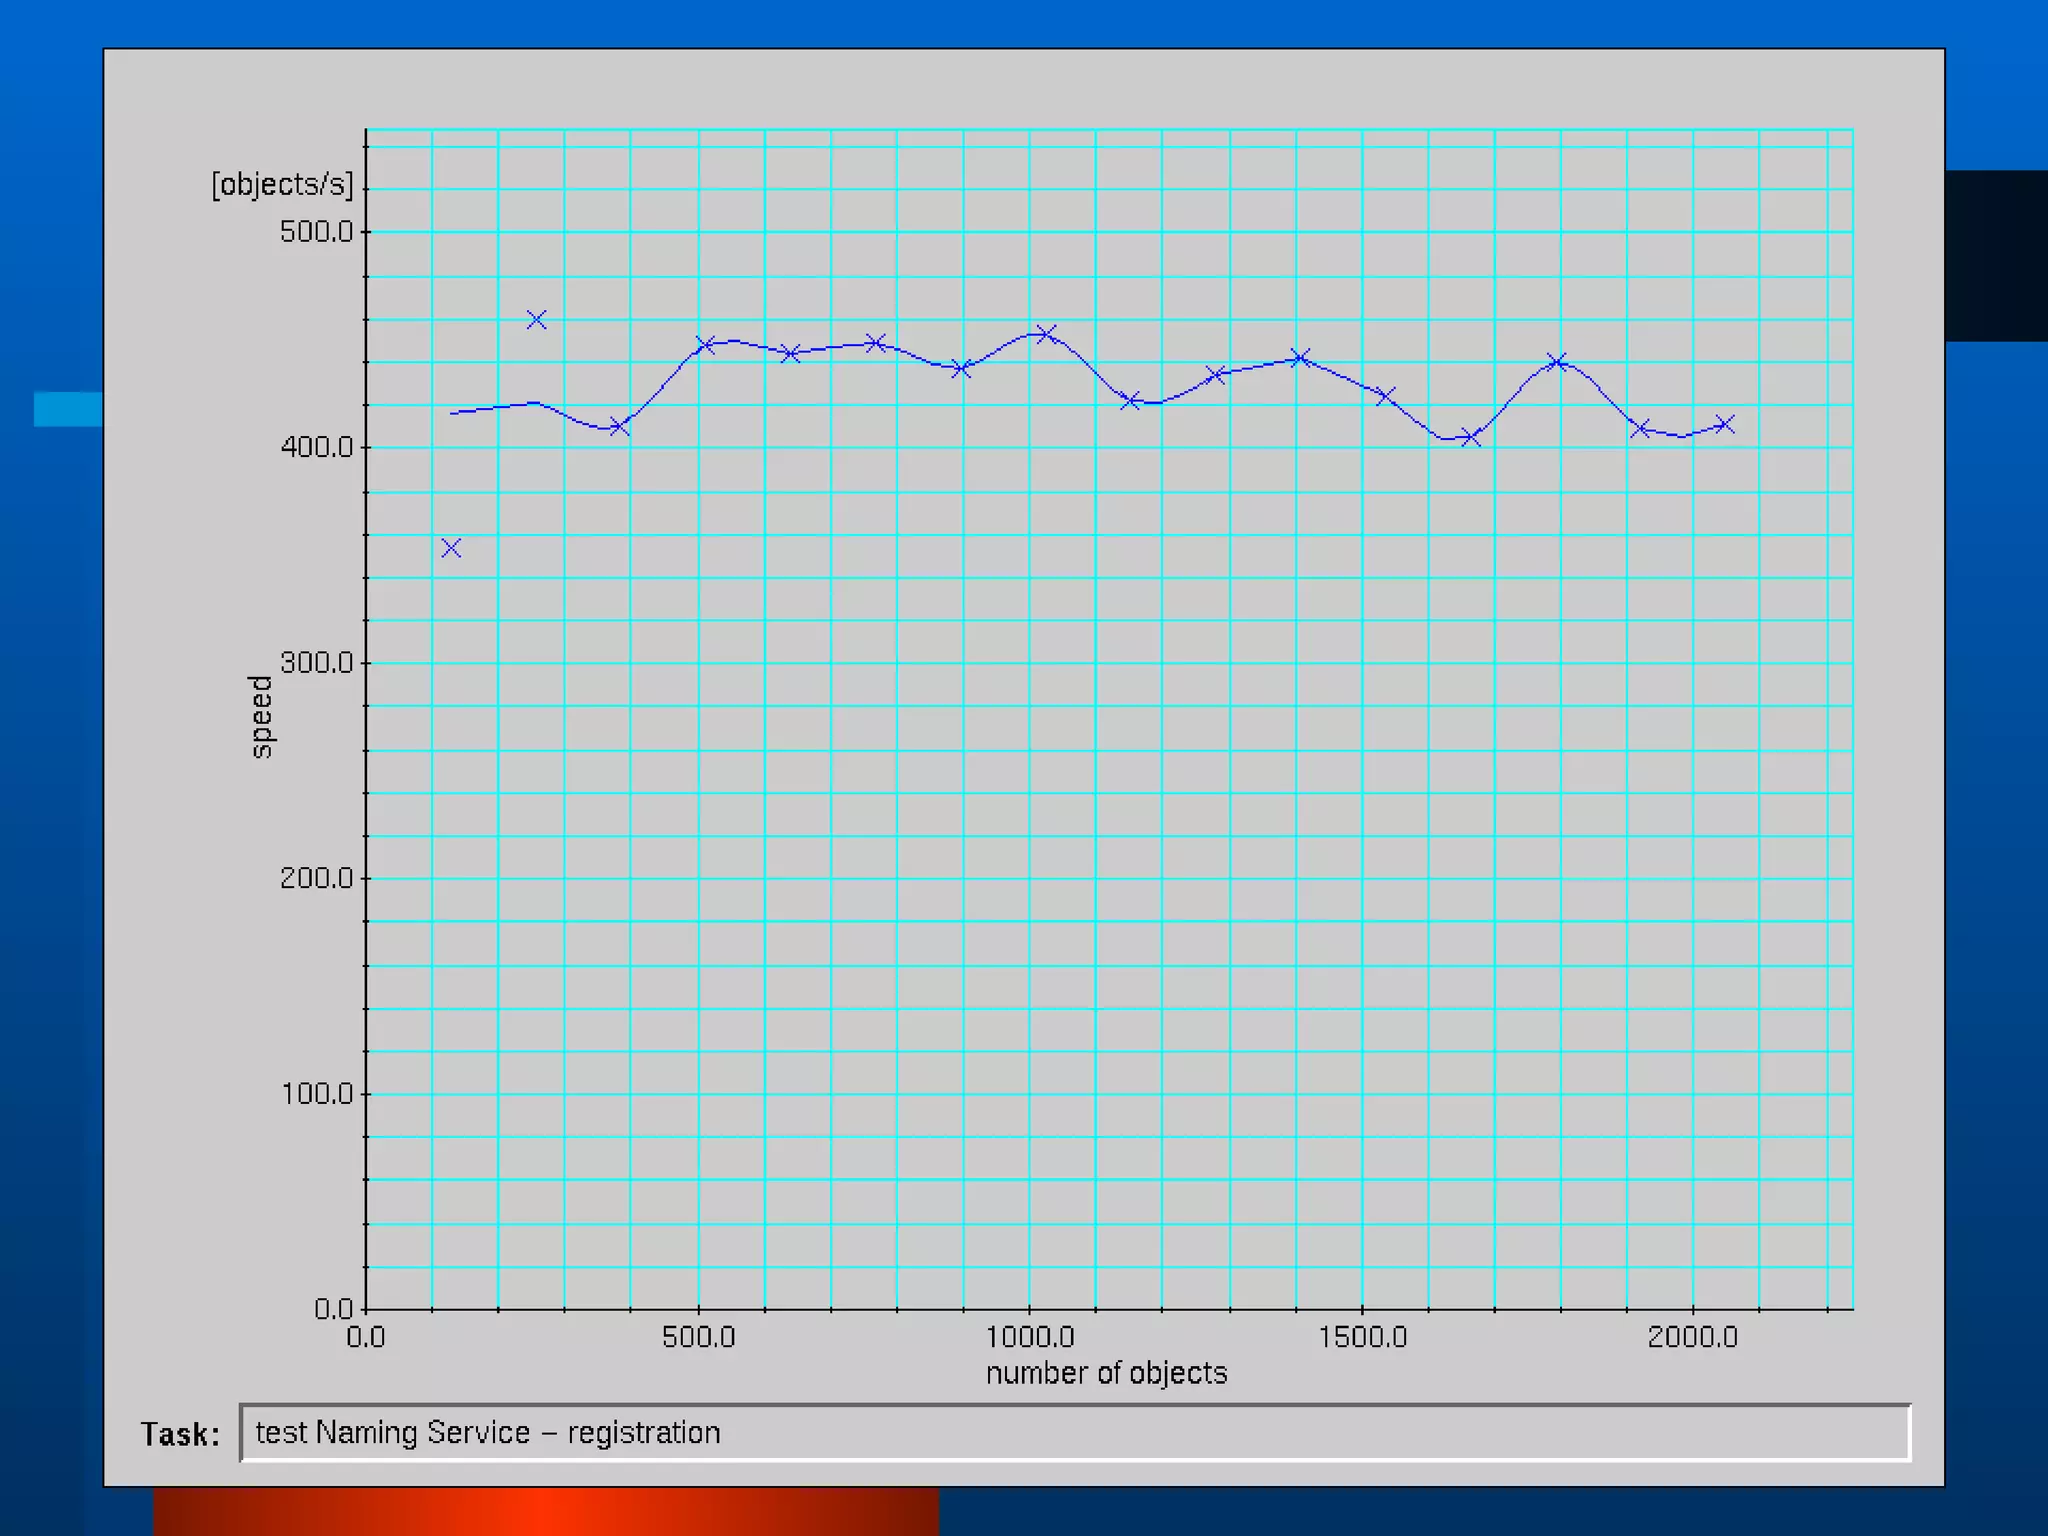Click the '1500.0' x-axis label

(1362, 1337)
